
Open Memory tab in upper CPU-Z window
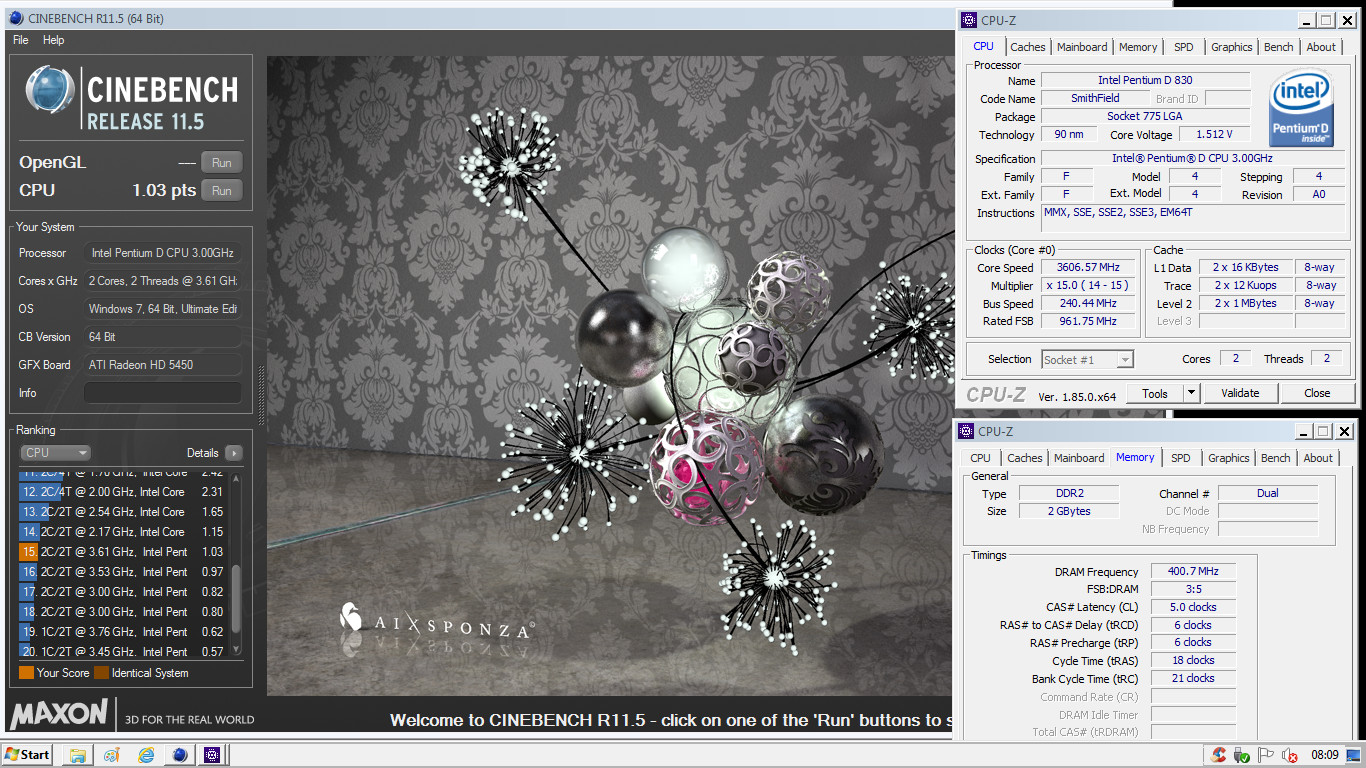point(1138,47)
